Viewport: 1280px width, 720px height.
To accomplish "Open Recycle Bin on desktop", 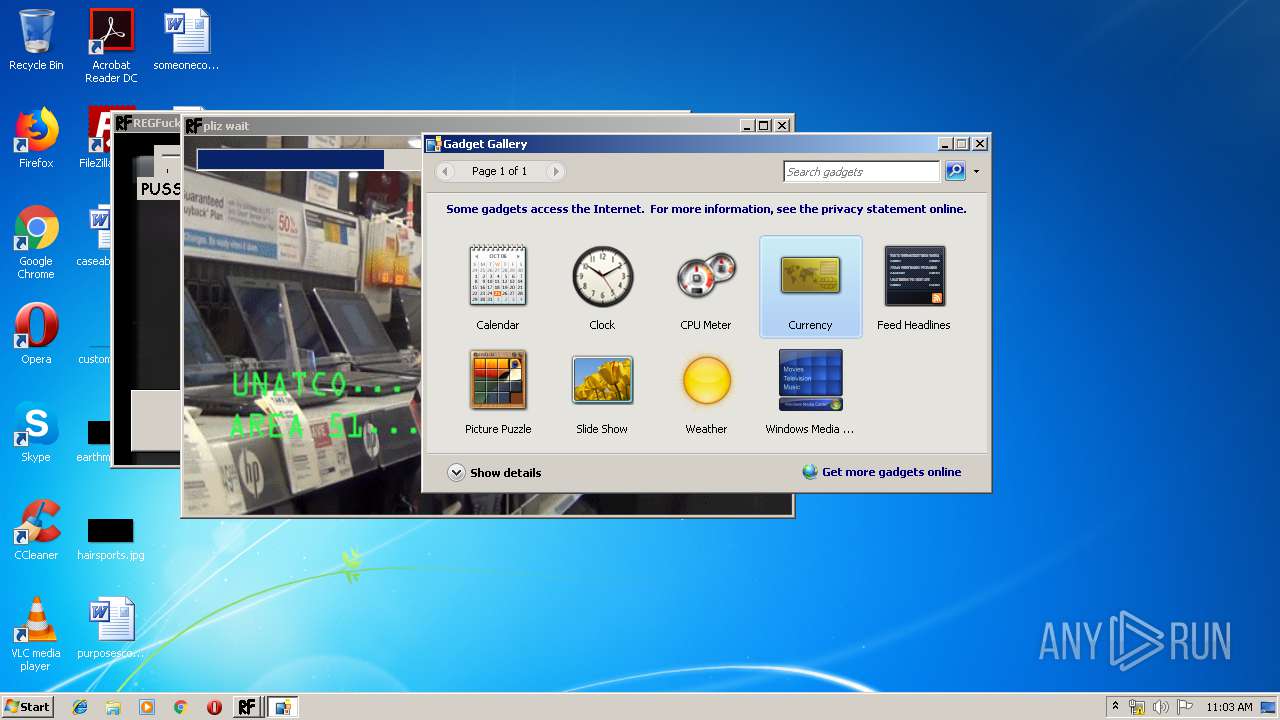I will 36,41.
